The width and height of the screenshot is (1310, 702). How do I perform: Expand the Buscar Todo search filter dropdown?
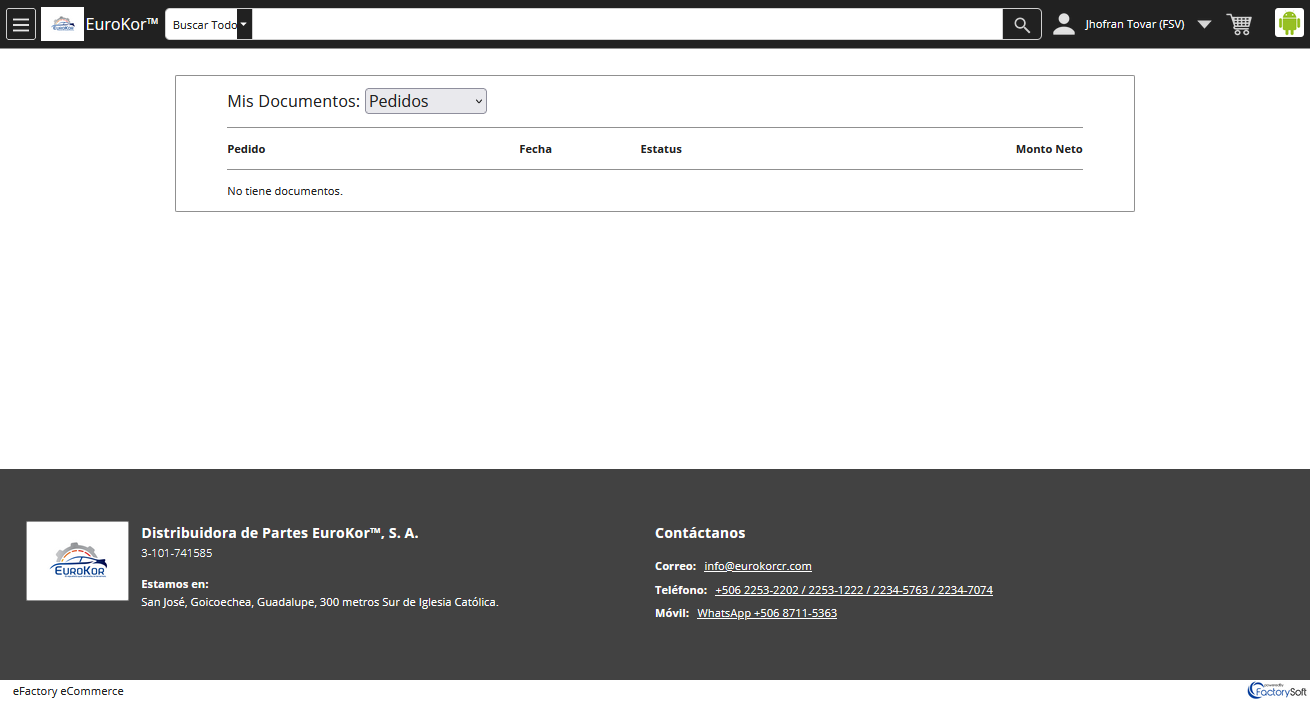point(208,24)
